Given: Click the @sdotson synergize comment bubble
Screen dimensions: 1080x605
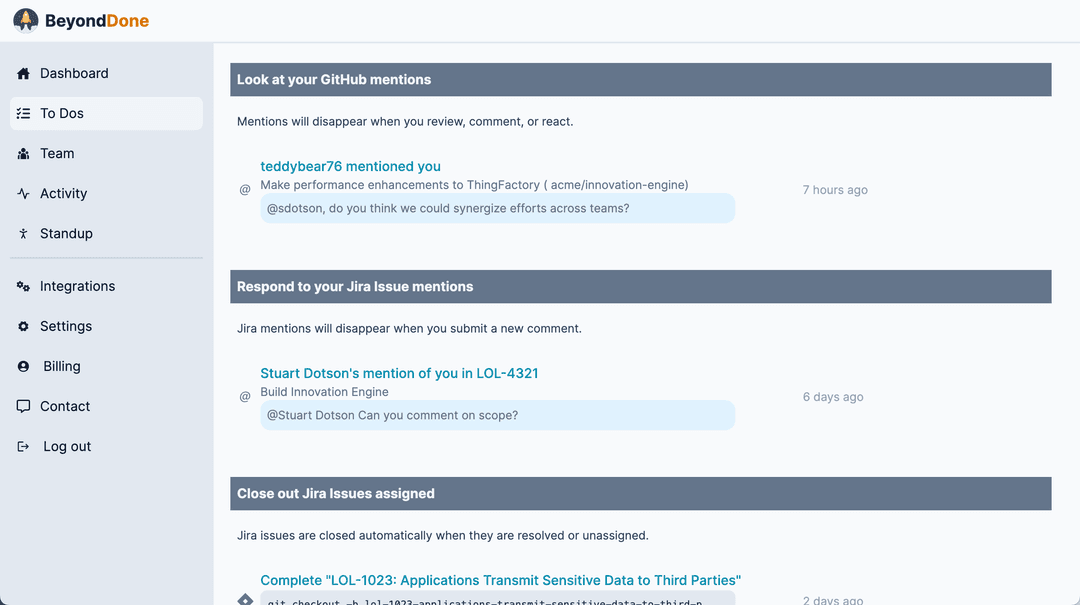Looking at the screenshot, I should tap(497, 209).
